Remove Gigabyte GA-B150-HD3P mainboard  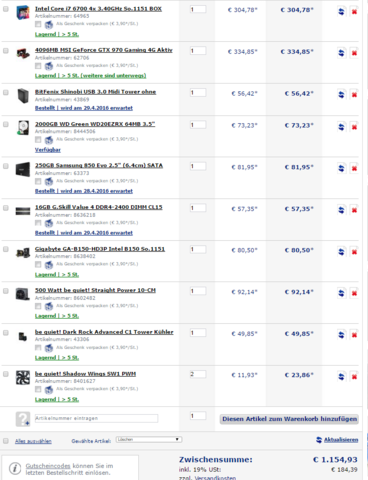[x=354, y=252]
